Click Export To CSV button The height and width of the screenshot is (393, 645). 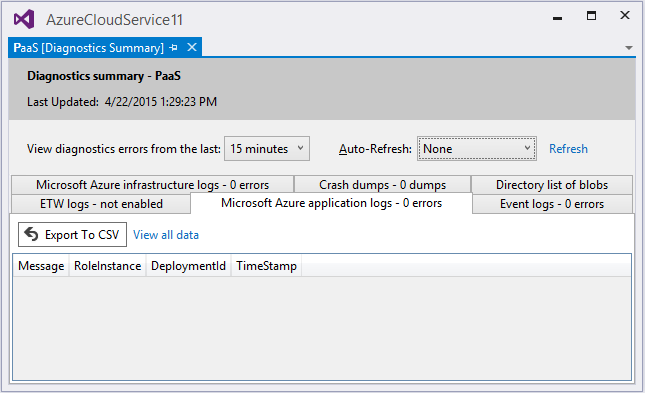72,235
